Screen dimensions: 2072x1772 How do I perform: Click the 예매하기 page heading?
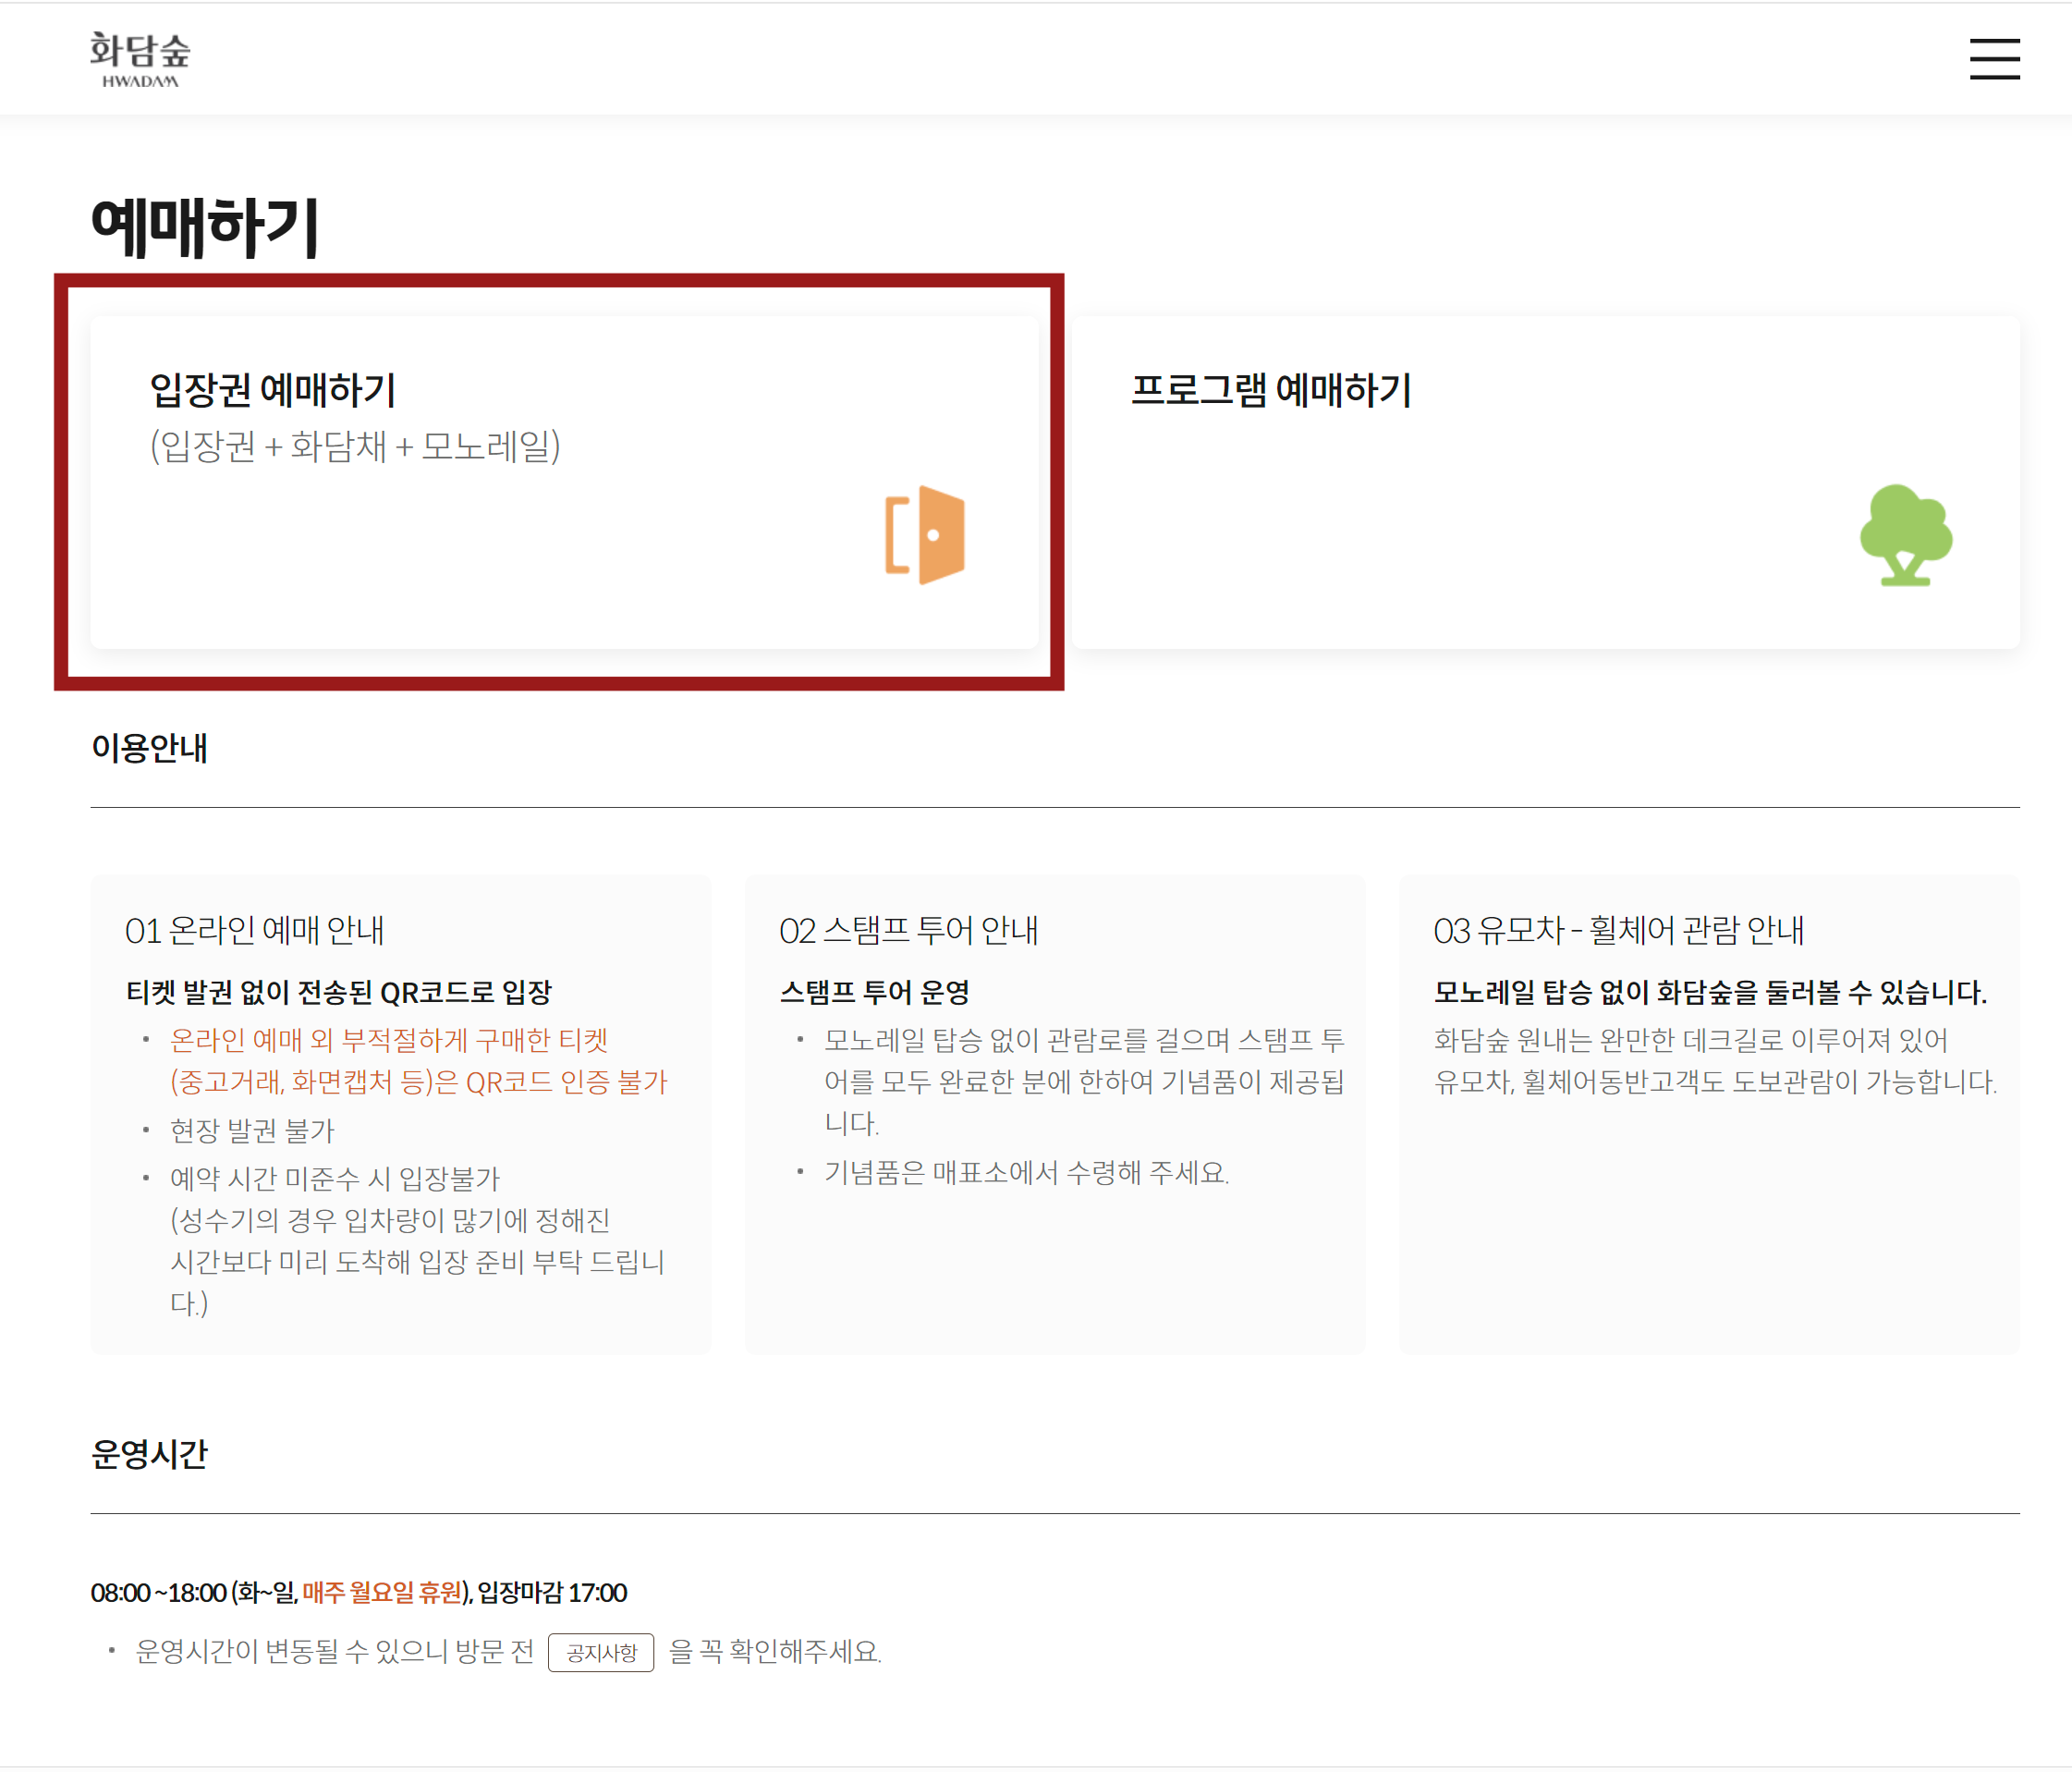205,227
